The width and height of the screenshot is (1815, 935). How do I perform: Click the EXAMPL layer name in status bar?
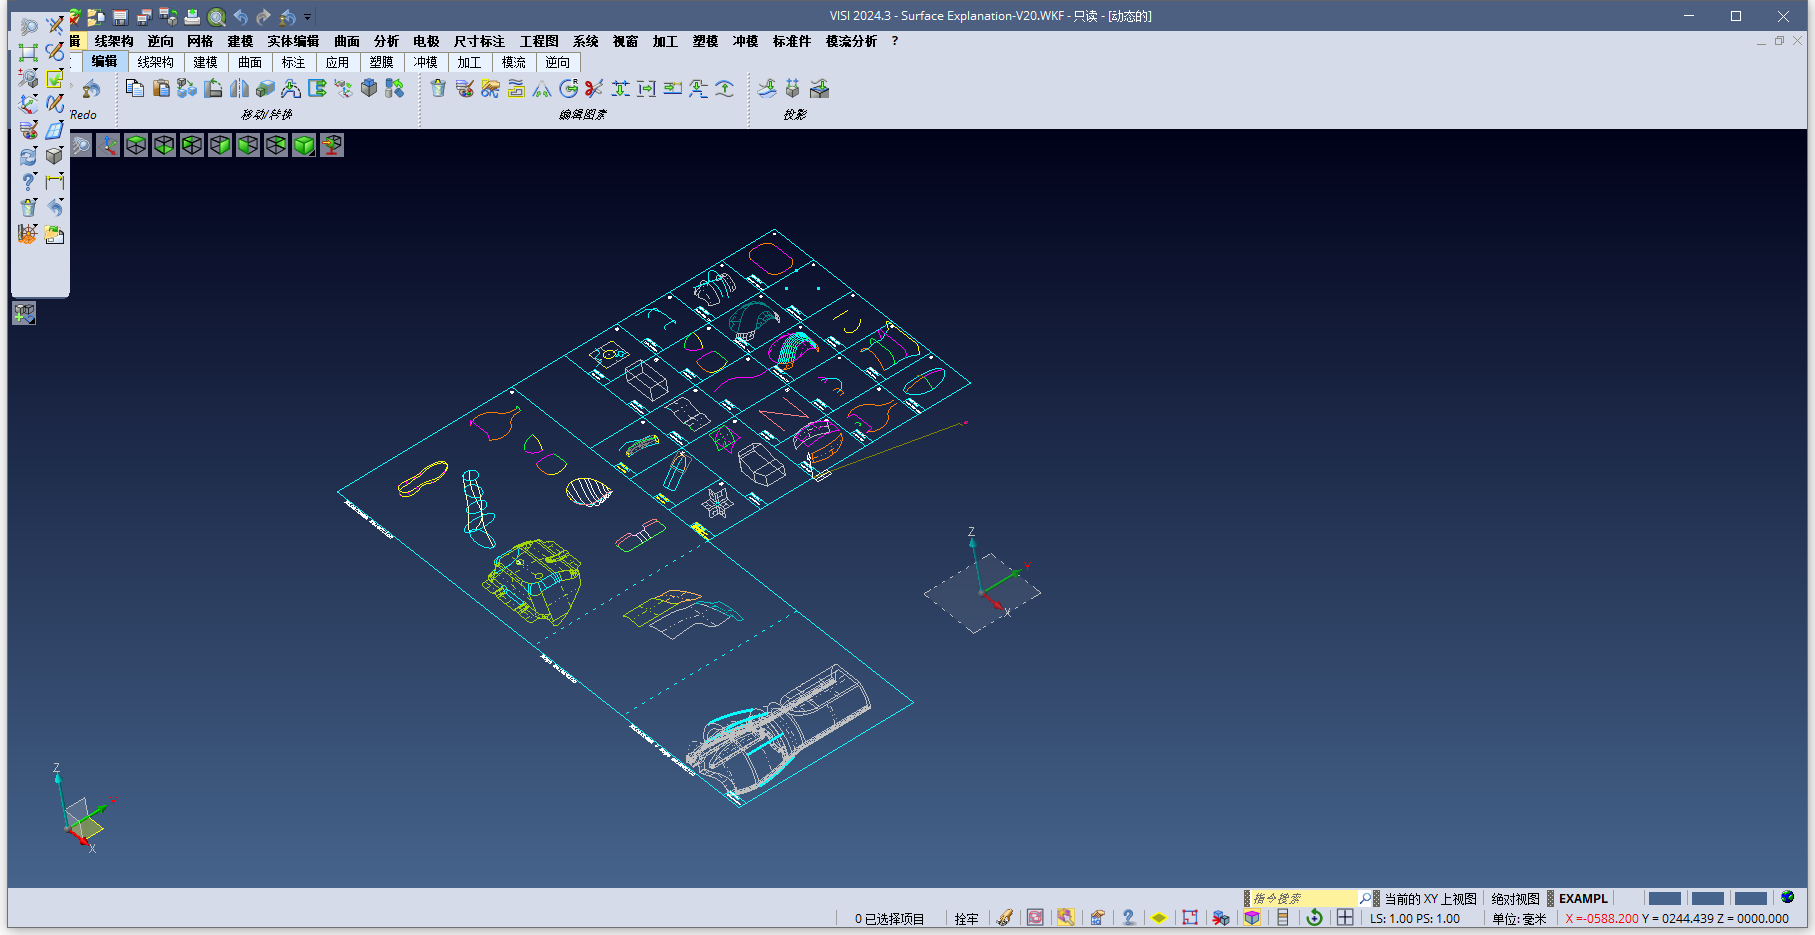[1583, 898]
